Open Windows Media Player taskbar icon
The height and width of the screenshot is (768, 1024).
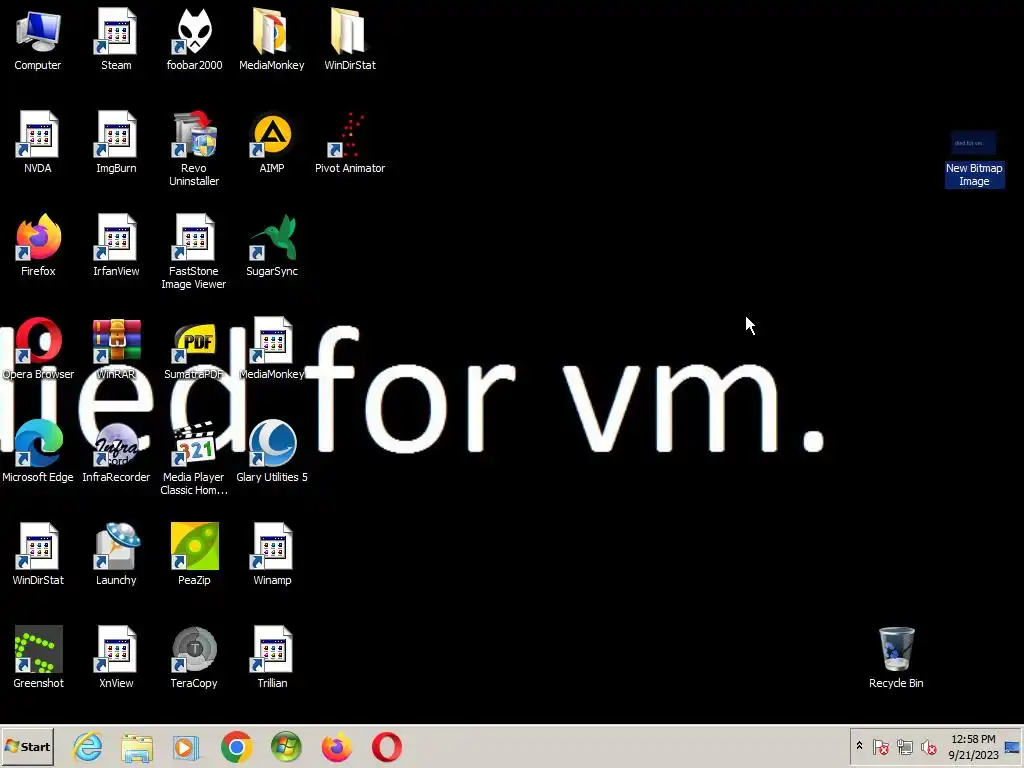[x=185, y=748]
